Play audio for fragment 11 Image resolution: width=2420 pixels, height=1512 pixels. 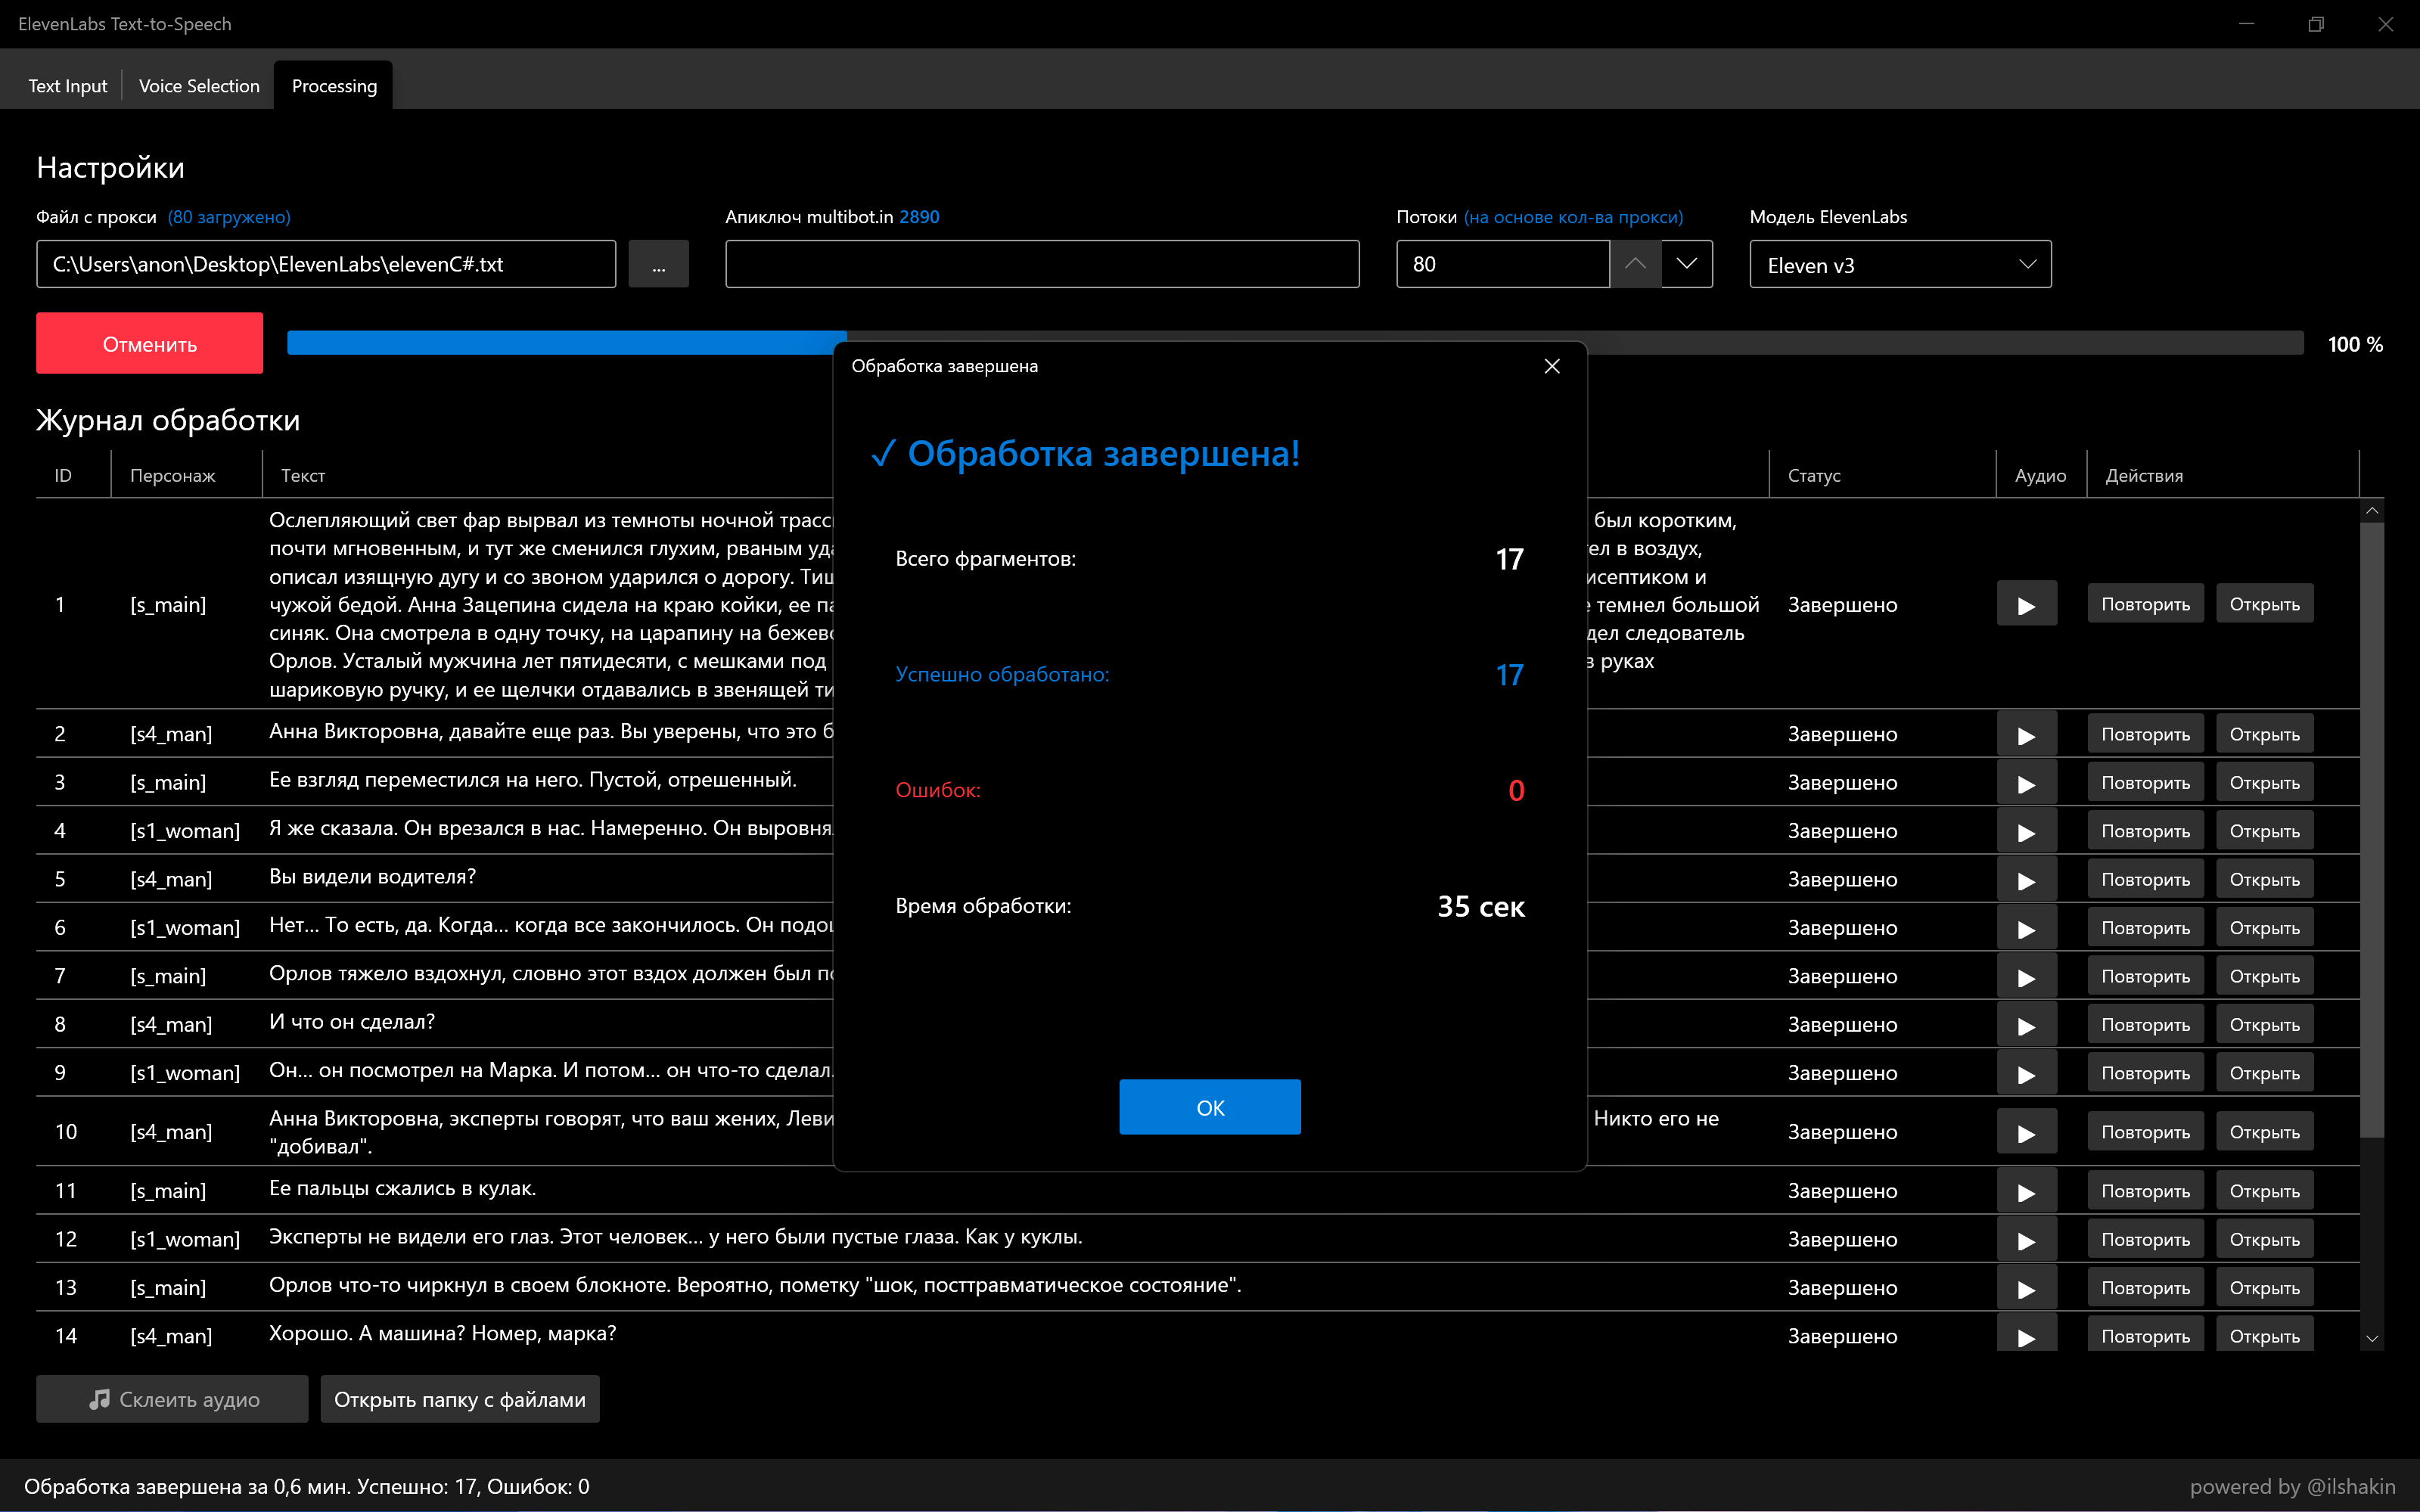pyautogui.click(x=2026, y=1191)
